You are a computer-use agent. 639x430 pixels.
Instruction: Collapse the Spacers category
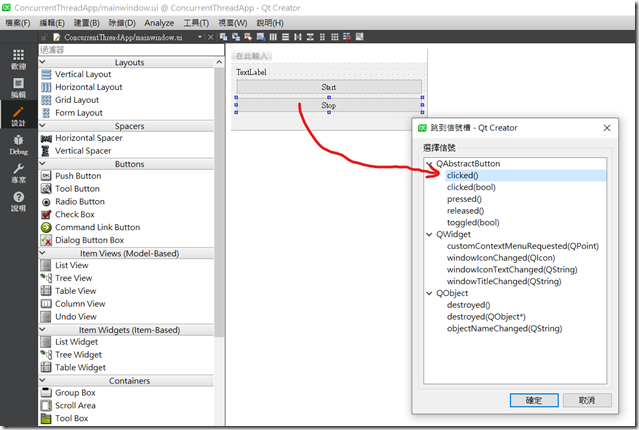42,126
